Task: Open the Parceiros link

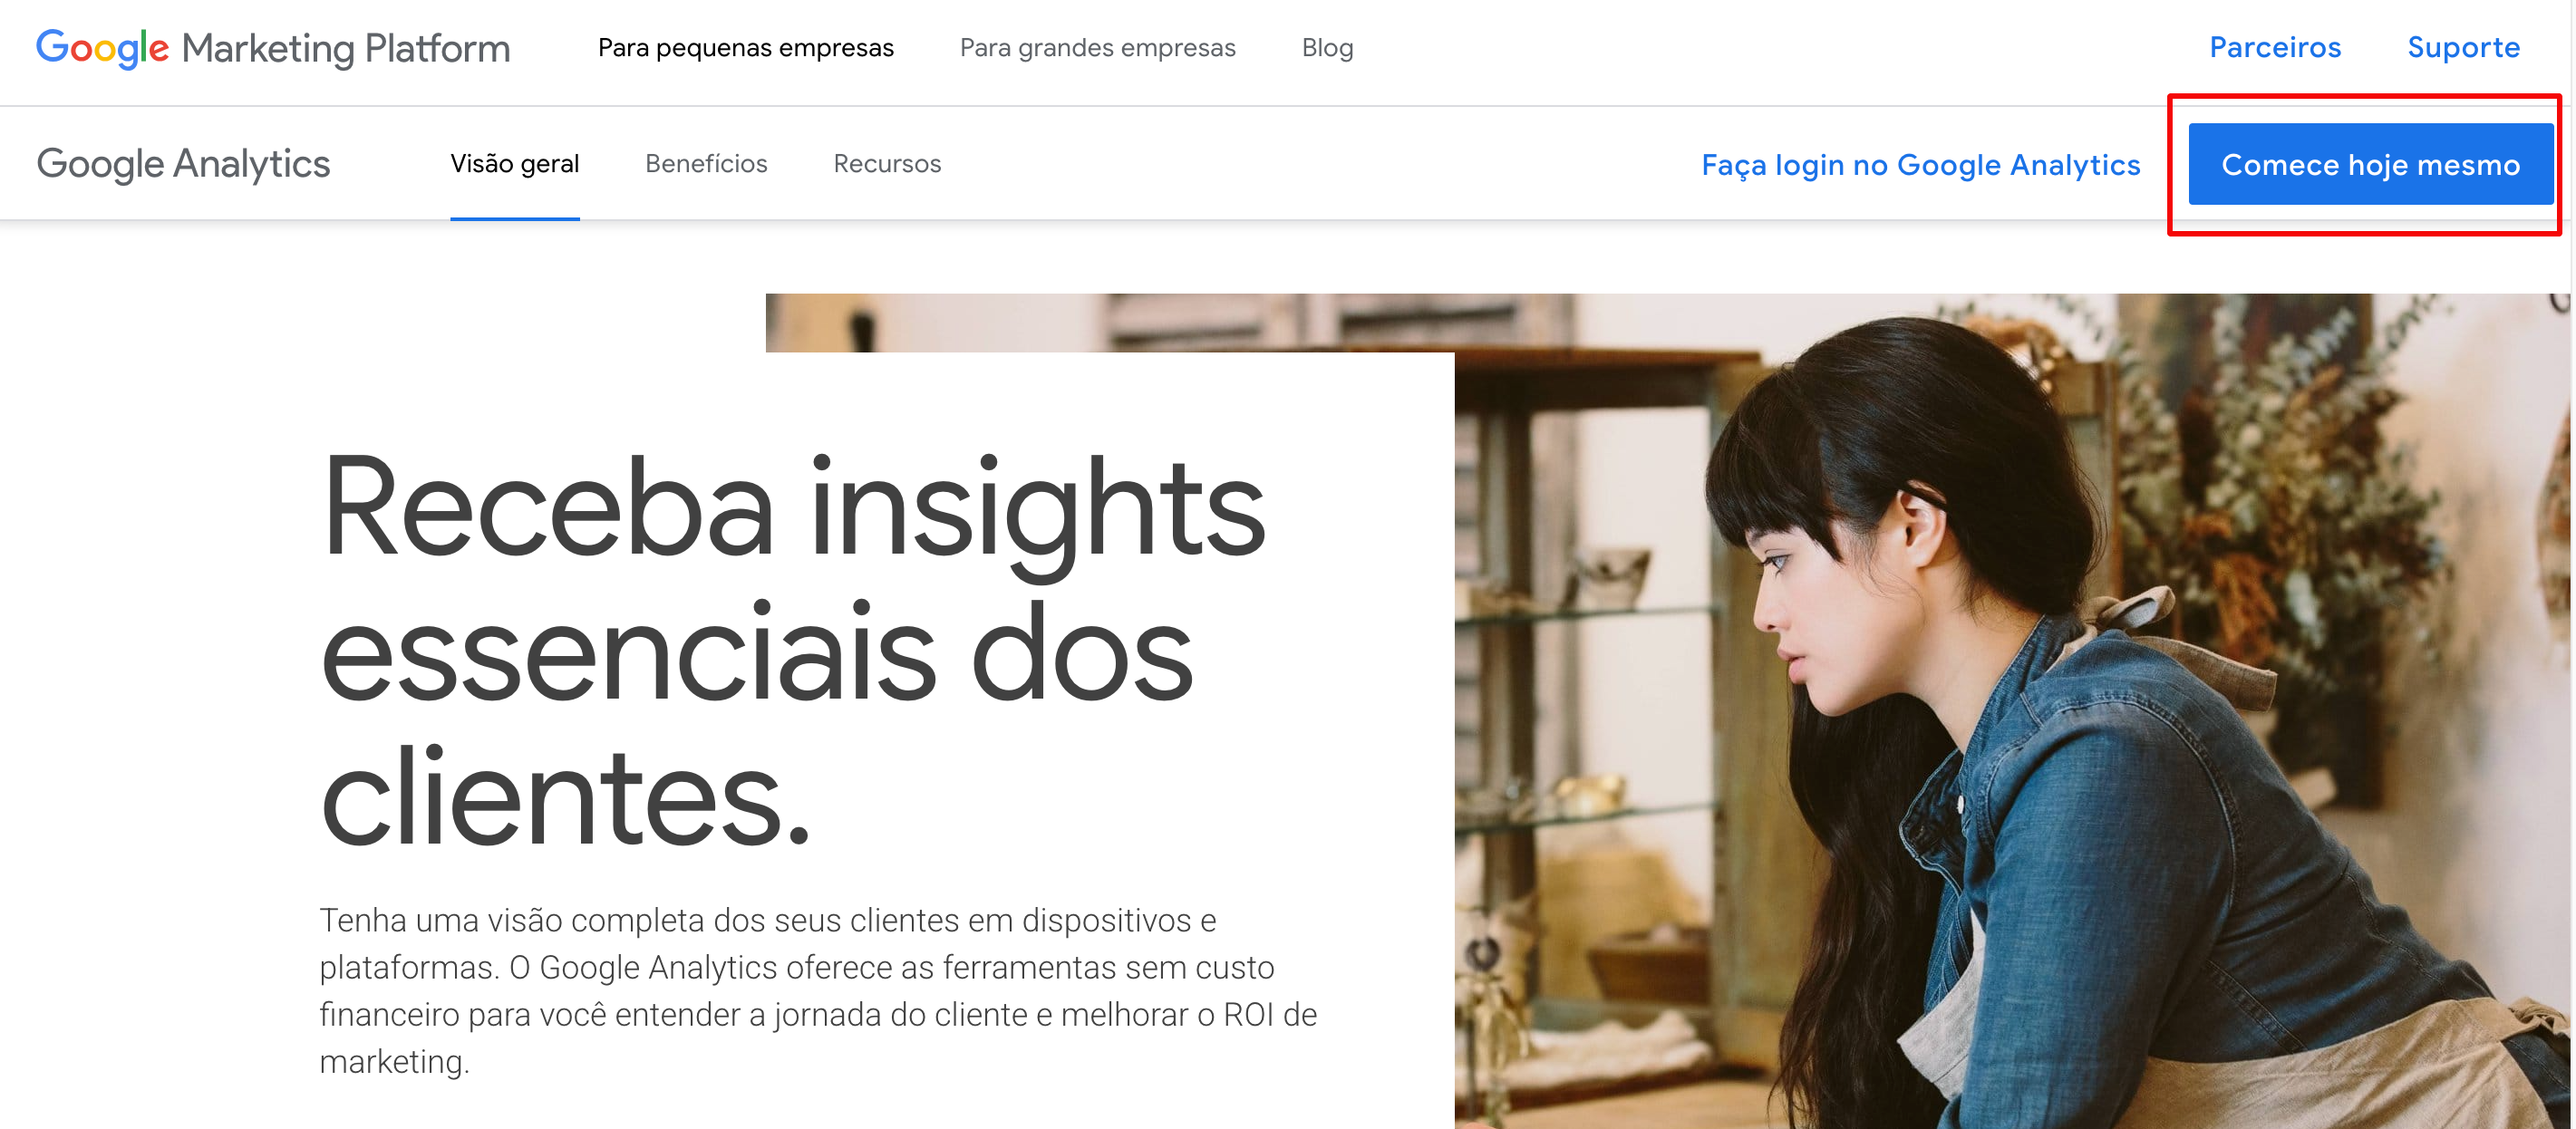Action: click(x=2275, y=47)
